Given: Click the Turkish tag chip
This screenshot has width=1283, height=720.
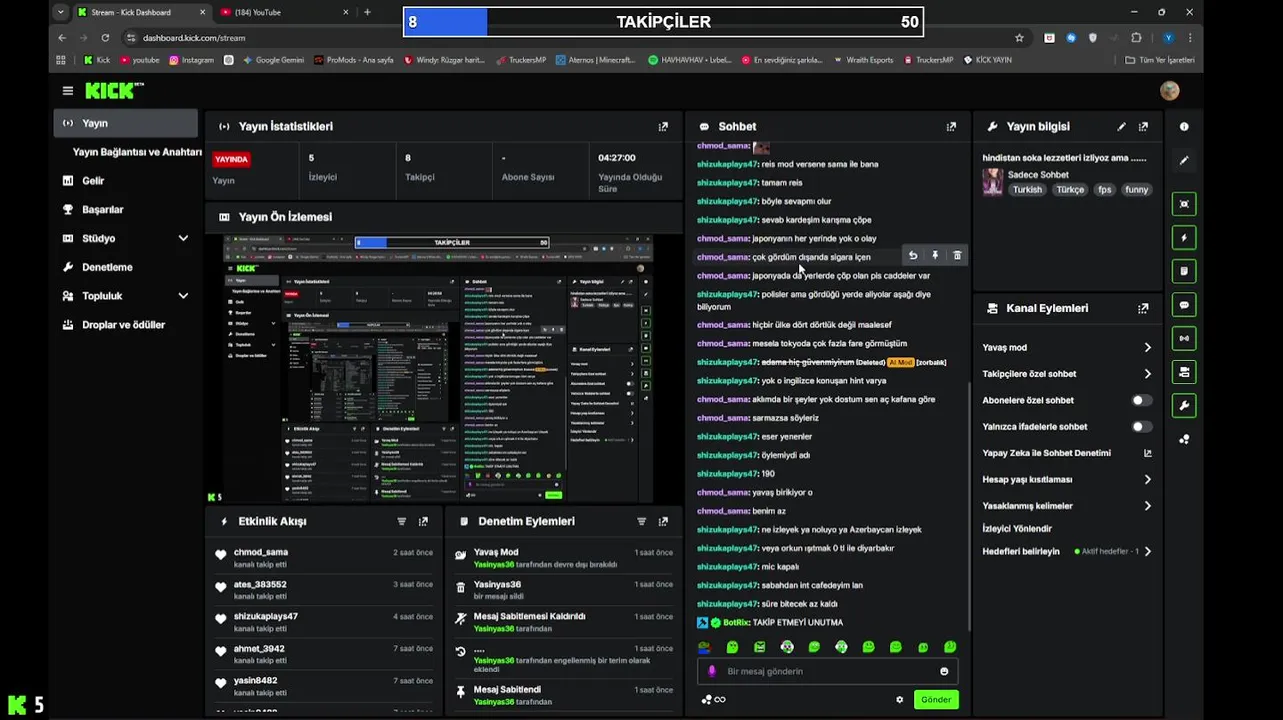Looking at the screenshot, I should [1027, 189].
